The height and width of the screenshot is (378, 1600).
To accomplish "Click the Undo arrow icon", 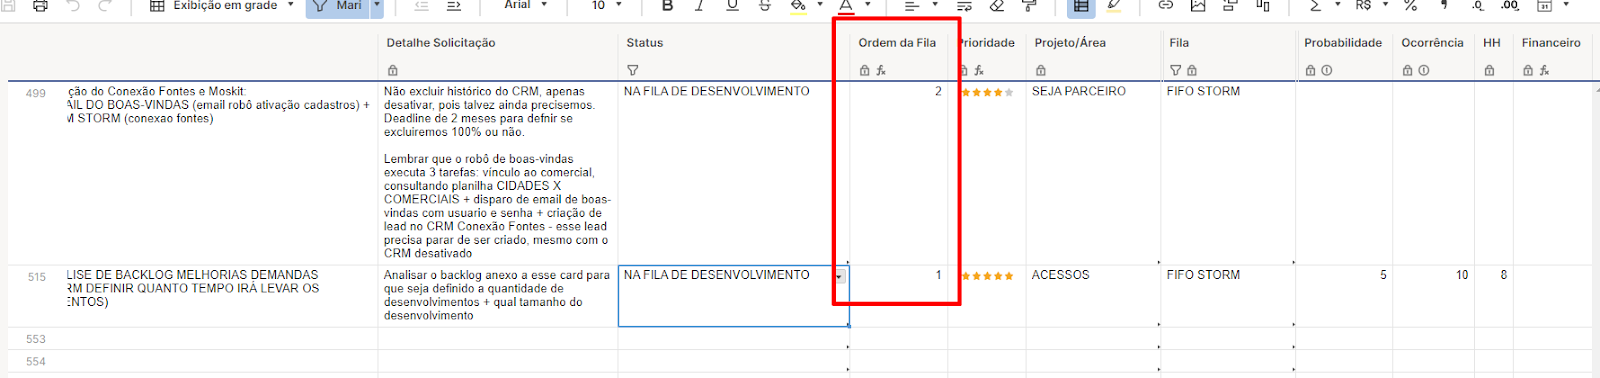I will (x=73, y=5).
